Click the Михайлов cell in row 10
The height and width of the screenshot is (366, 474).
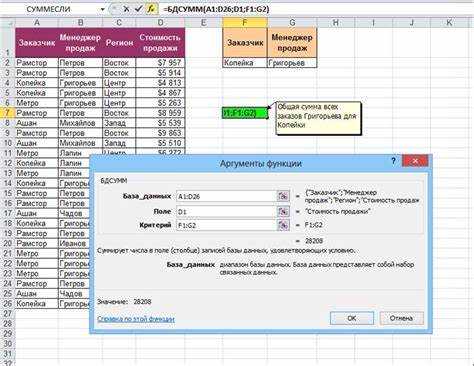(x=80, y=143)
